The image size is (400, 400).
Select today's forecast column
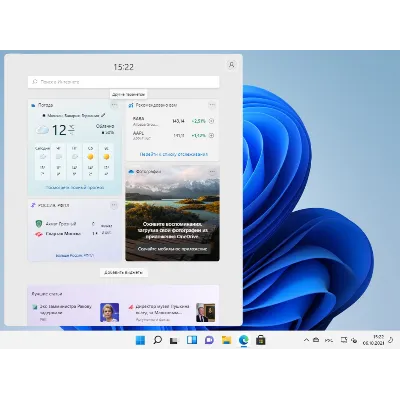[42, 162]
